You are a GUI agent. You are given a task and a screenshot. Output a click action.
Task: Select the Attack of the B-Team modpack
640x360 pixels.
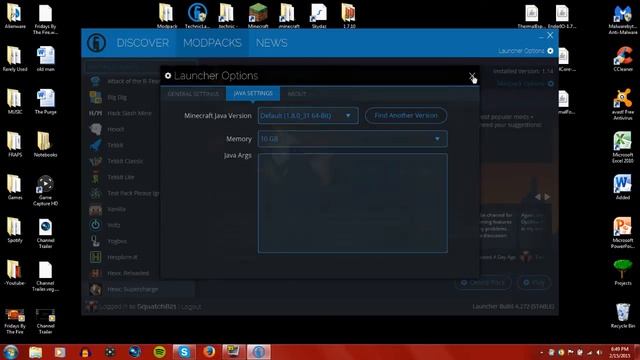125,81
